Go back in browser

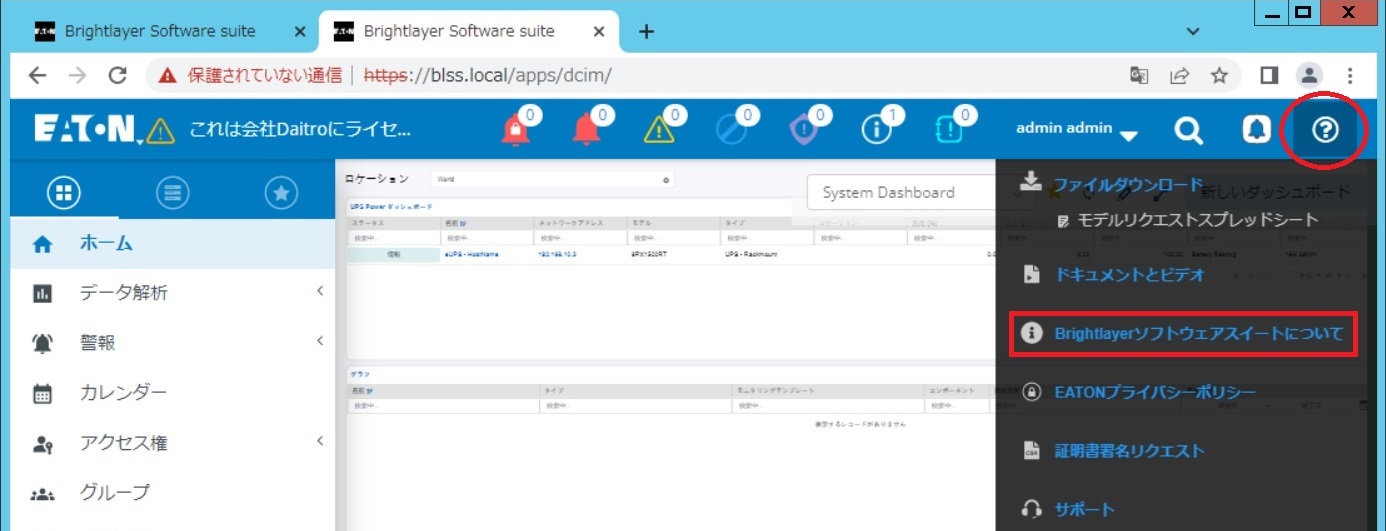point(37,75)
